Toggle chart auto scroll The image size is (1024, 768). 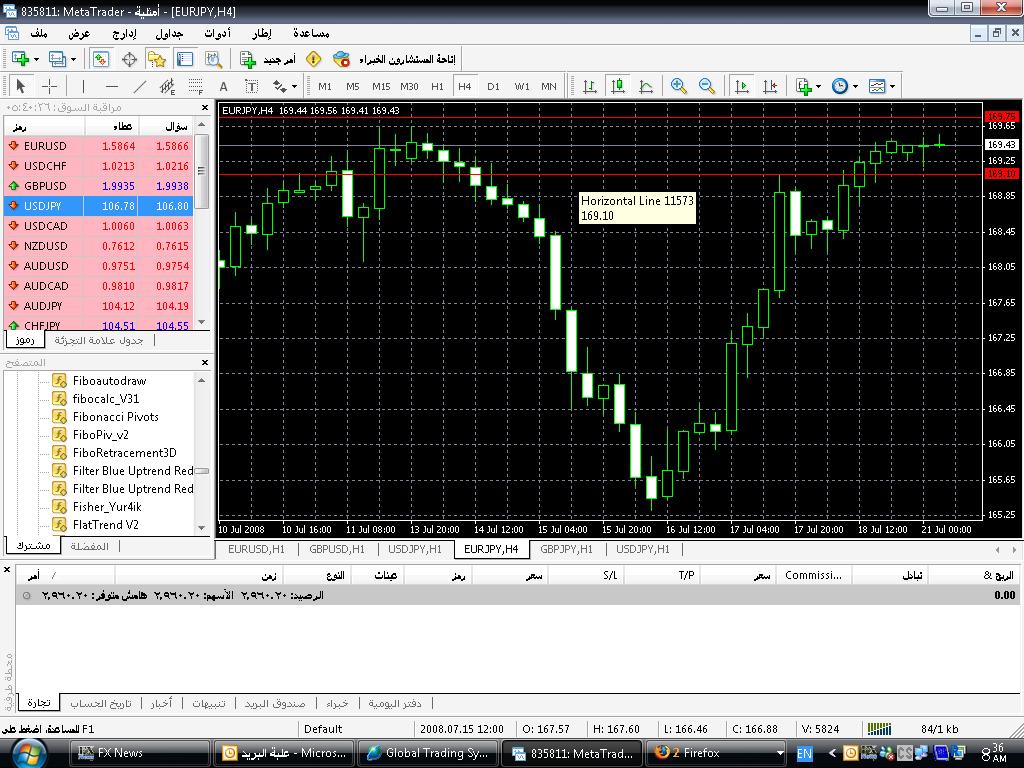point(741,86)
